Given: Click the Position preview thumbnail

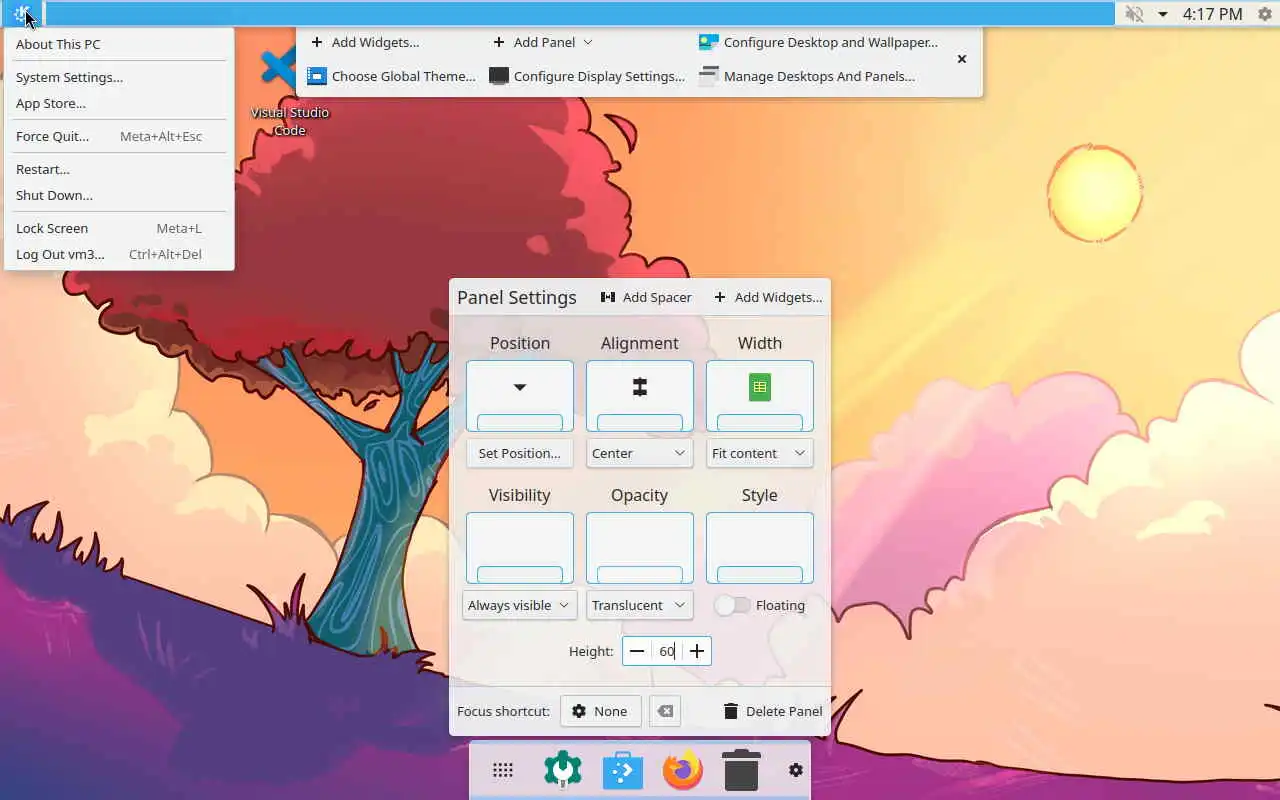Looking at the screenshot, I should 520,396.
